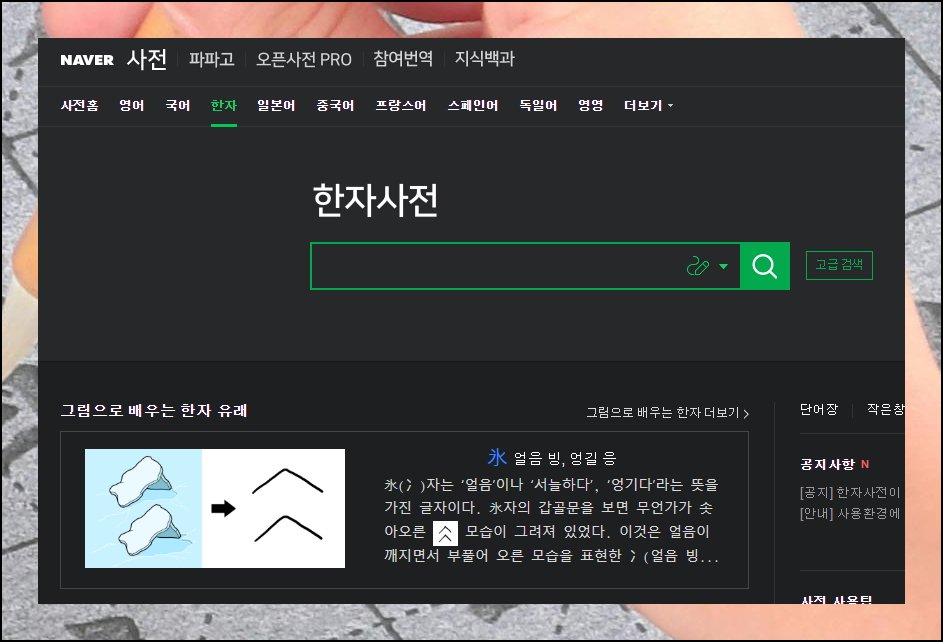Switch to the 스페인어 dictionary tab
This screenshot has width=943, height=642.
(473, 106)
